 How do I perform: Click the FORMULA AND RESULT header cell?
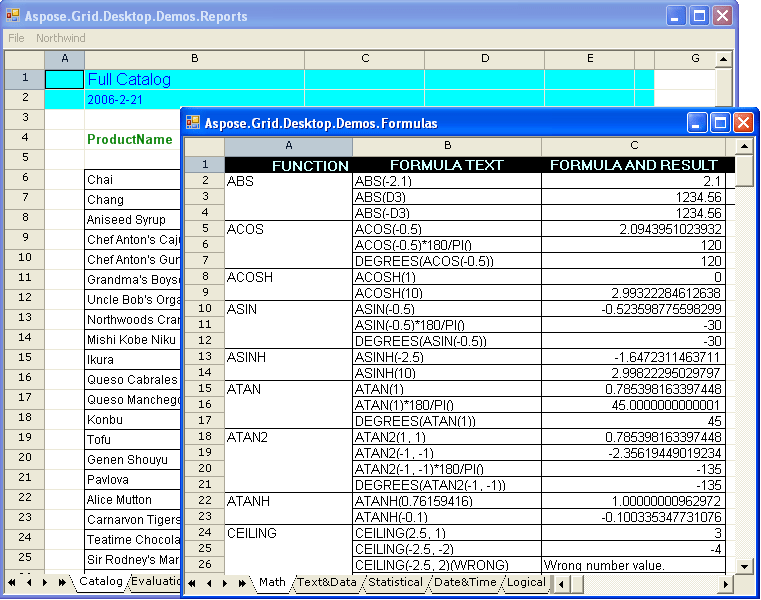click(x=633, y=165)
